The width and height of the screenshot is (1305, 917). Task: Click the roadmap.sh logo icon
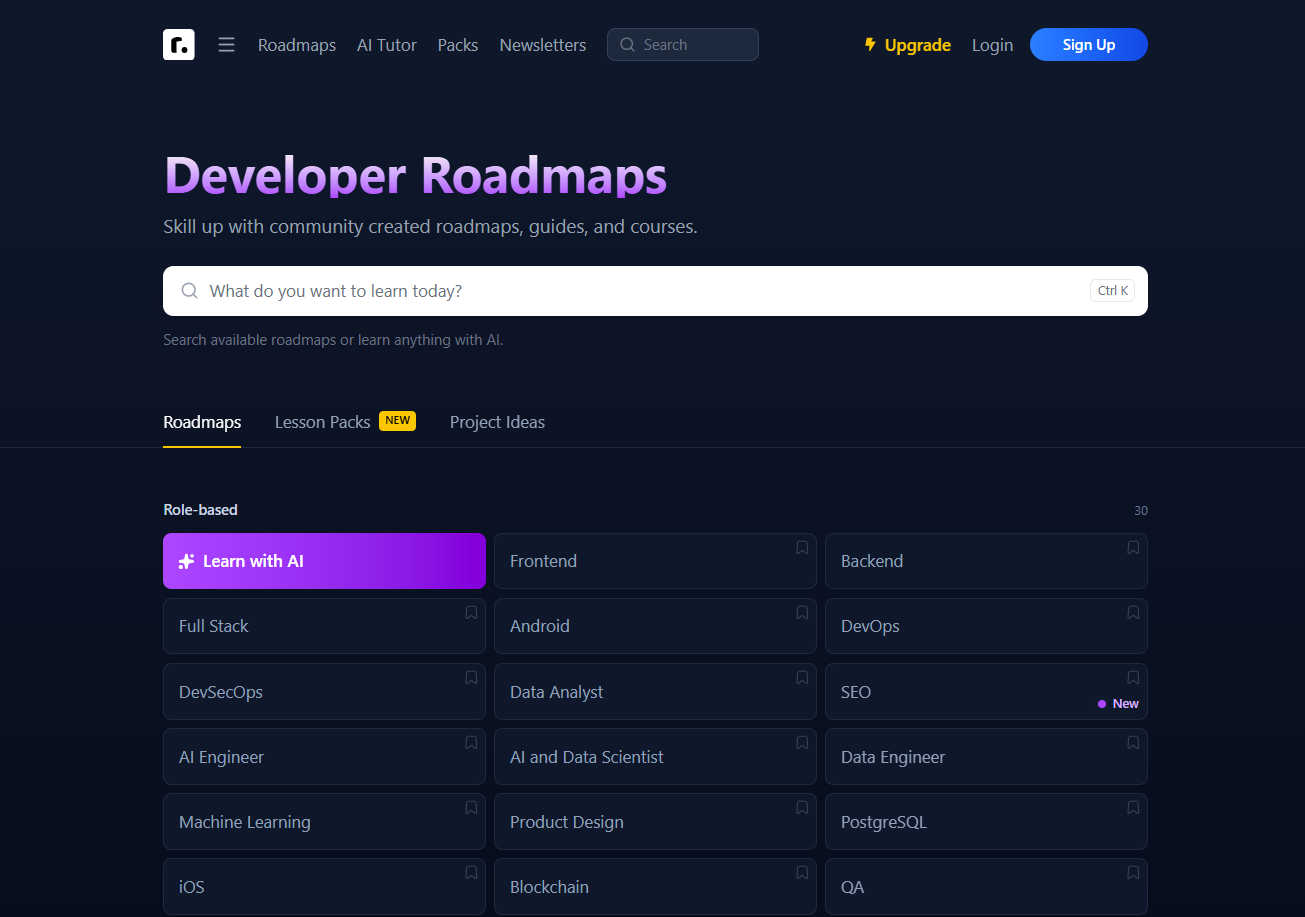pyautogui.click(x=179, y=45)
